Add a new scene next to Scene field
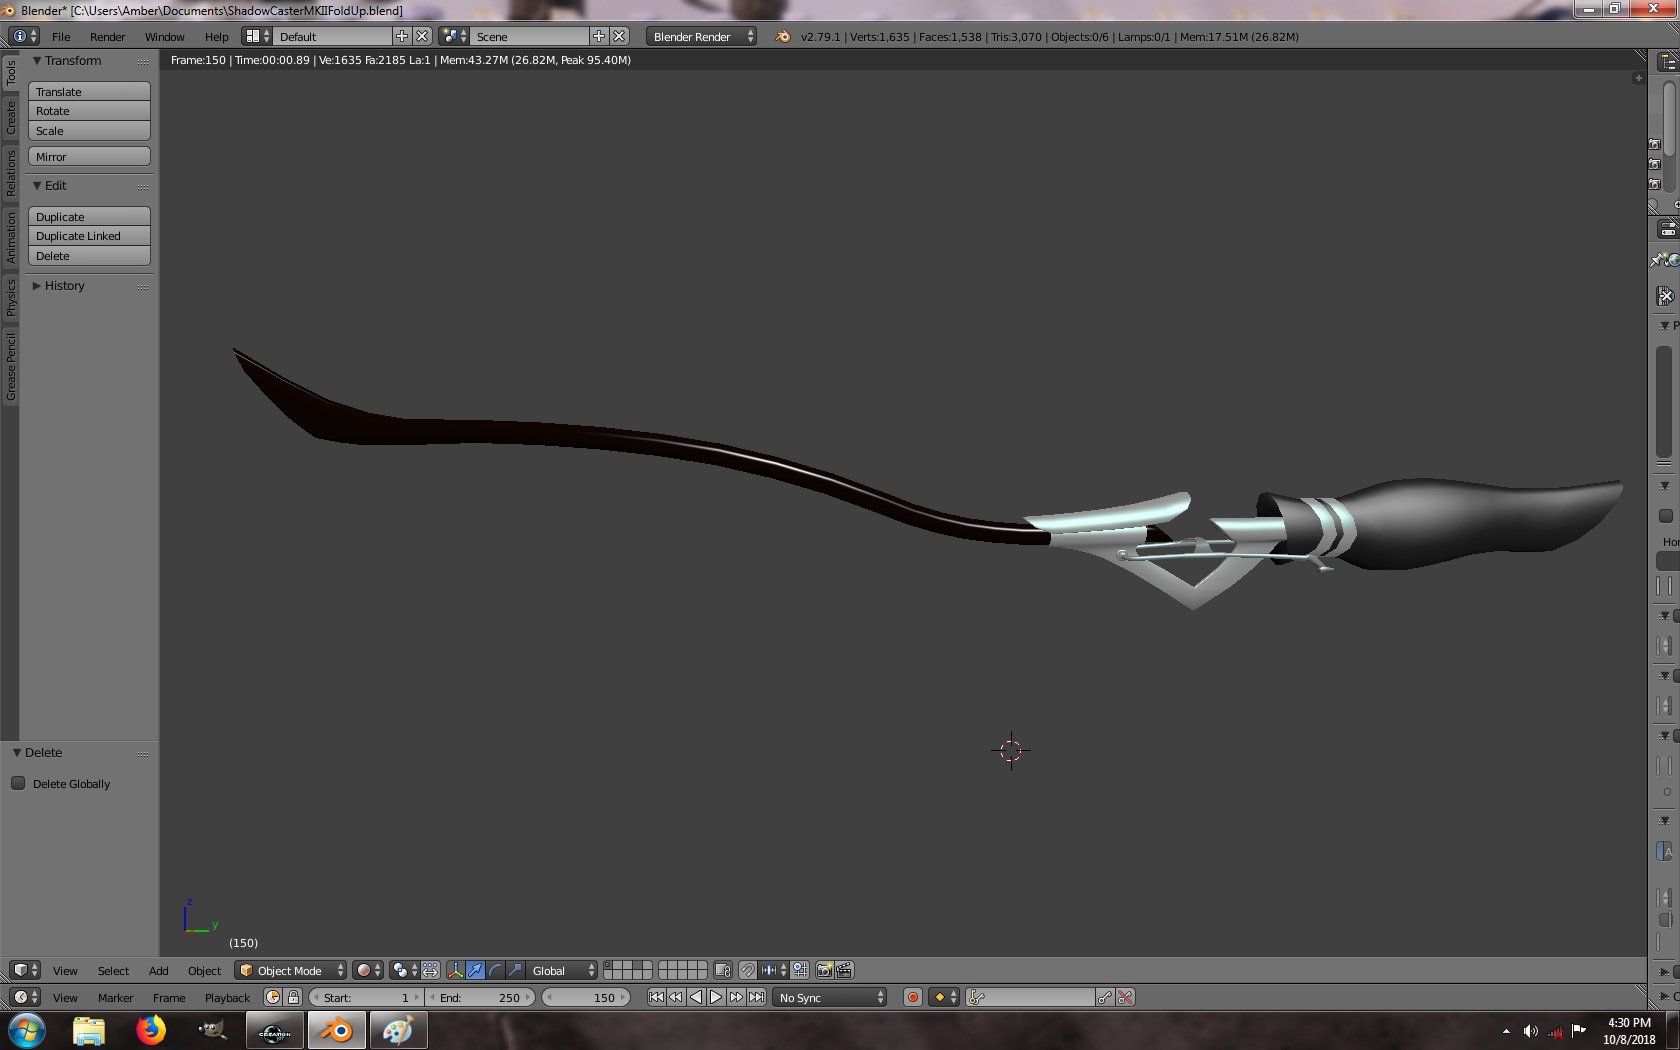 point(599,36)
